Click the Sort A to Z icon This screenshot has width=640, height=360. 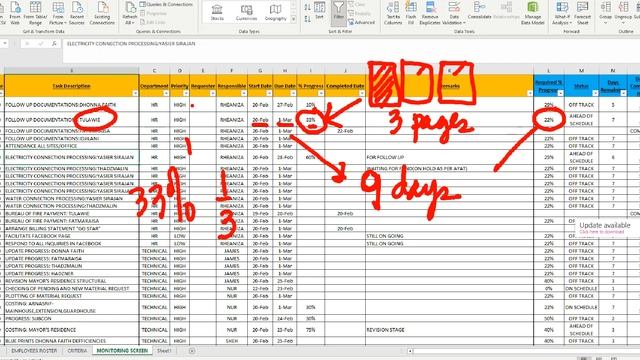[307, 7]
